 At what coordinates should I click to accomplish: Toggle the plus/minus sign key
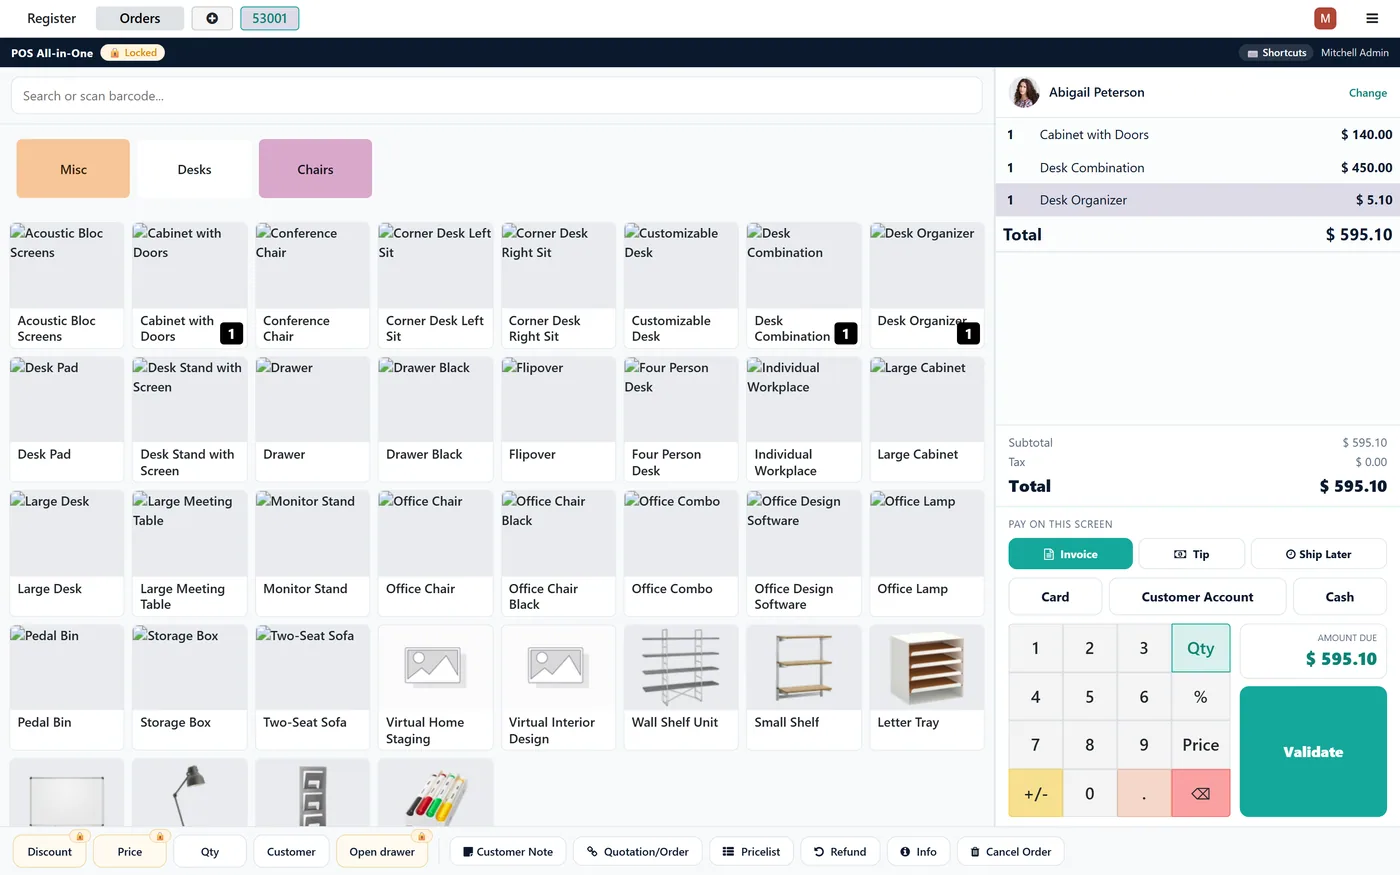[1036, 793]
